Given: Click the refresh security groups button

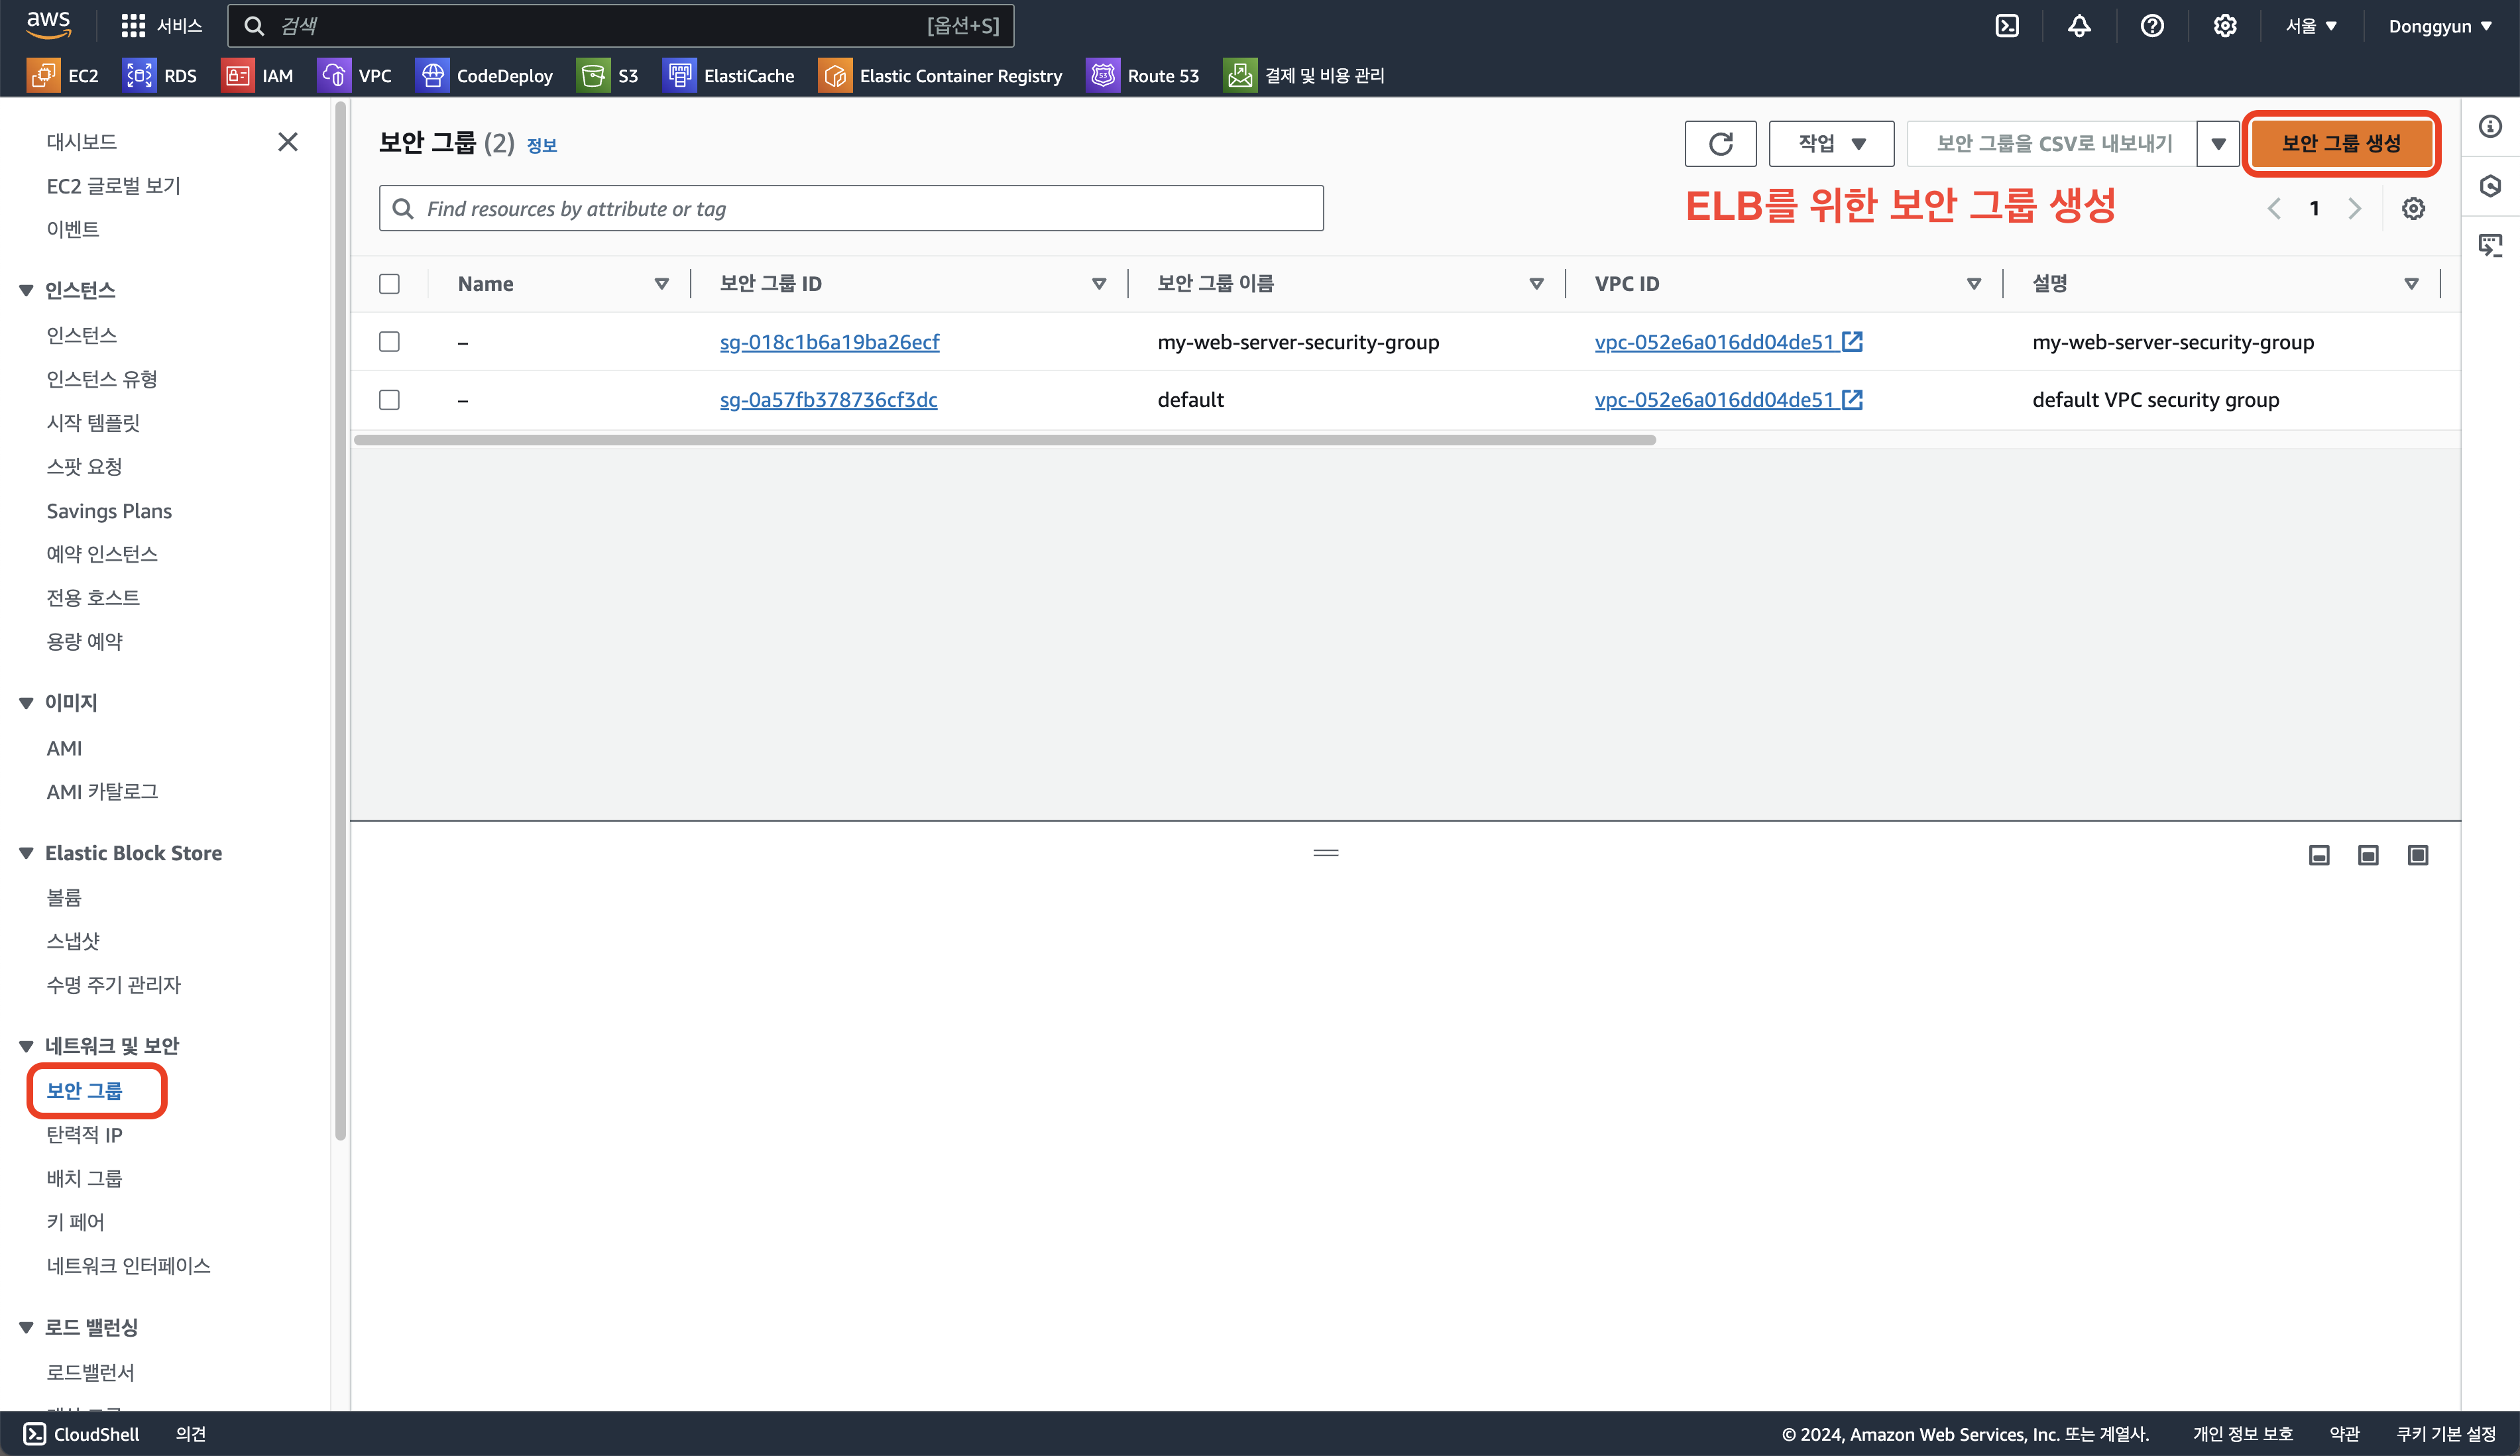Looking at the screenshot, I should [1720, 144].
